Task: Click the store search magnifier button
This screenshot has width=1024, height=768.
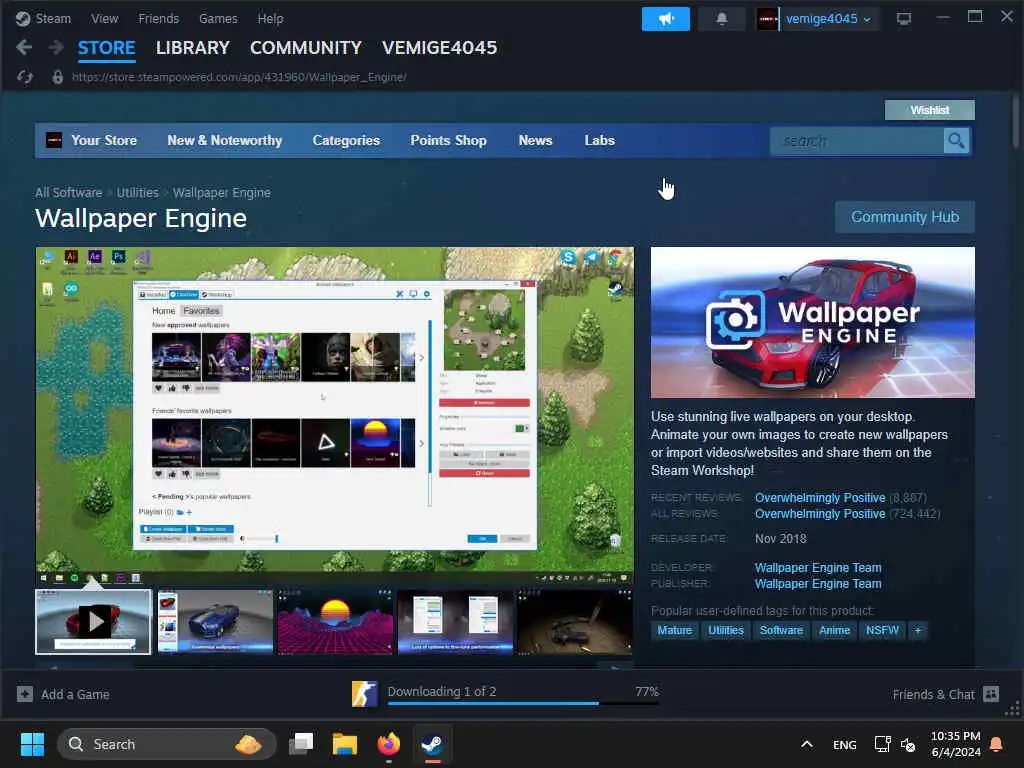Action: pos(957,140)
